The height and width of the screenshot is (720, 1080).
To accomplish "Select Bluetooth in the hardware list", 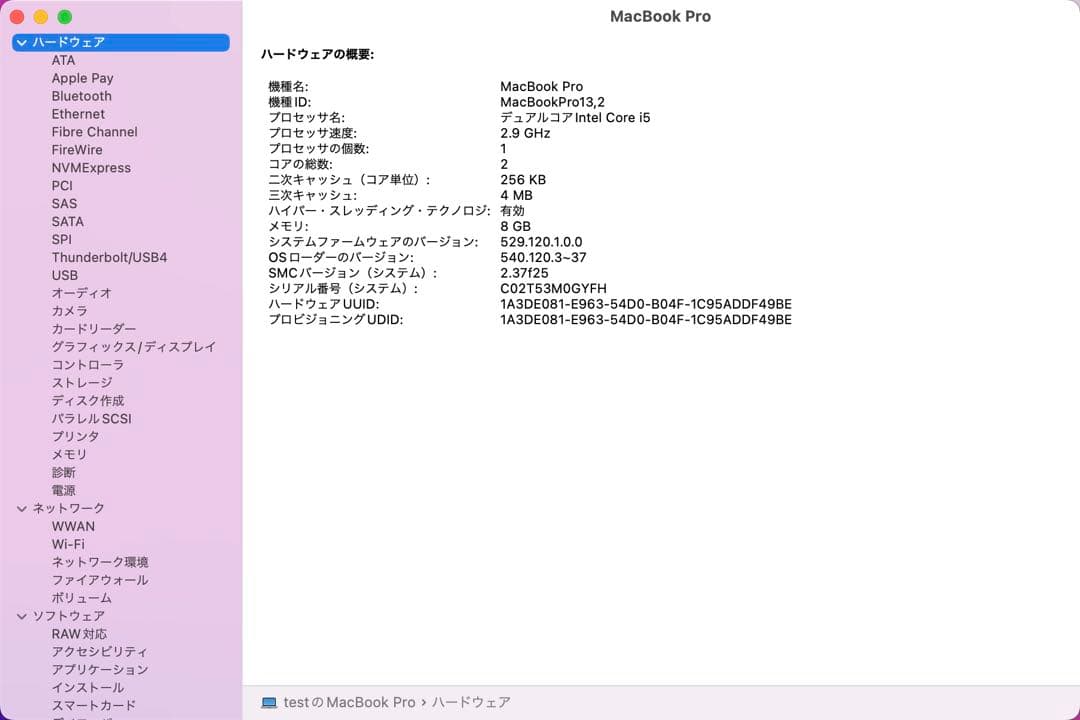I will click(x=81, y=96).
